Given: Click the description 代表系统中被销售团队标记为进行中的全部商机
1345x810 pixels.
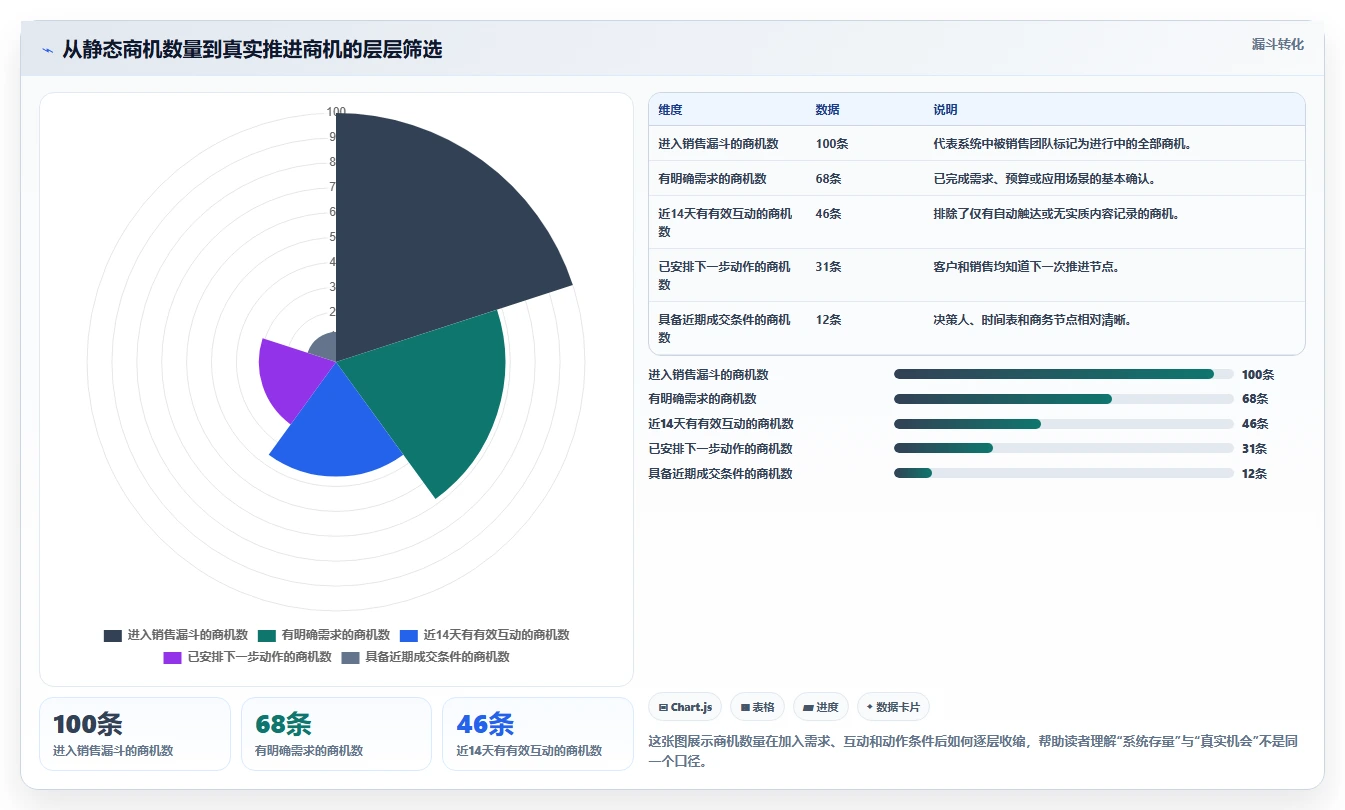Looking at the screenshot, I should point(1062,144).
